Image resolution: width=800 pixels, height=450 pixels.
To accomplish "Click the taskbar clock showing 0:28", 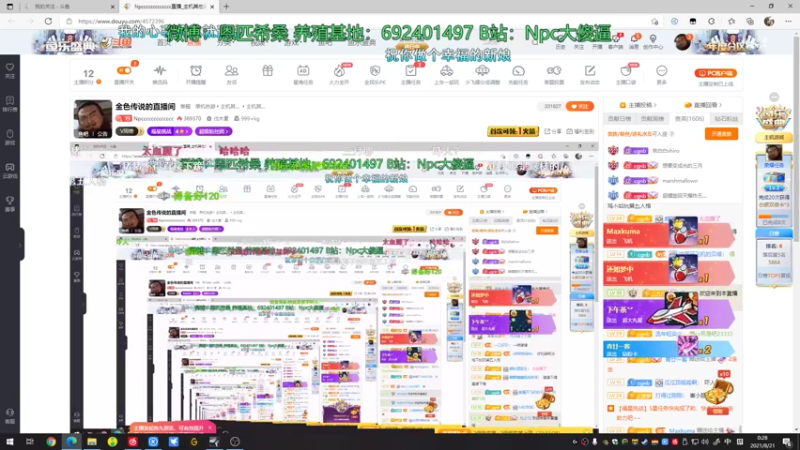I will point(762,442).
